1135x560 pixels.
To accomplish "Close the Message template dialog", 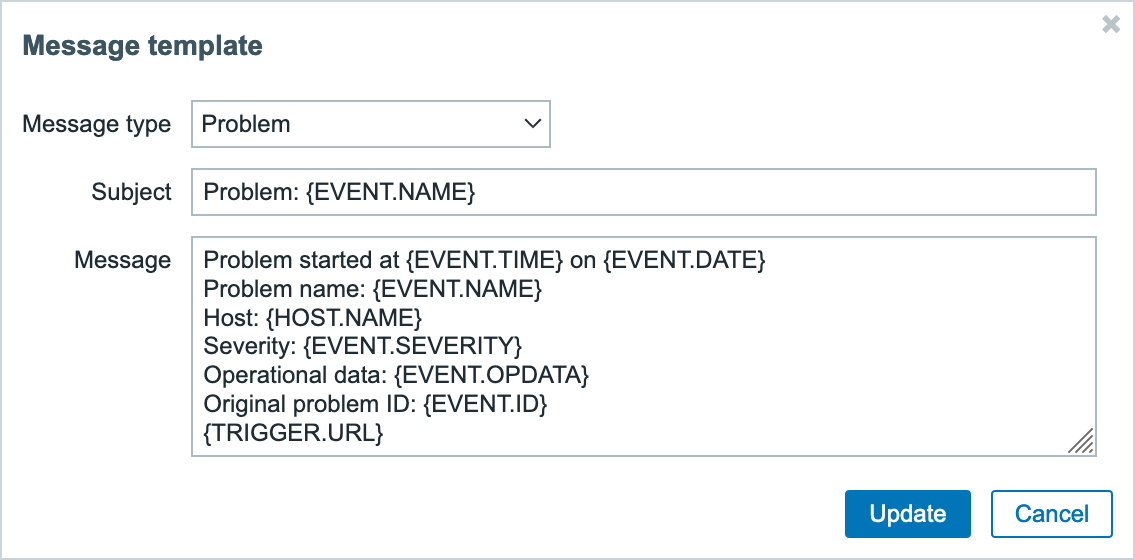I will pos(1110,25).
